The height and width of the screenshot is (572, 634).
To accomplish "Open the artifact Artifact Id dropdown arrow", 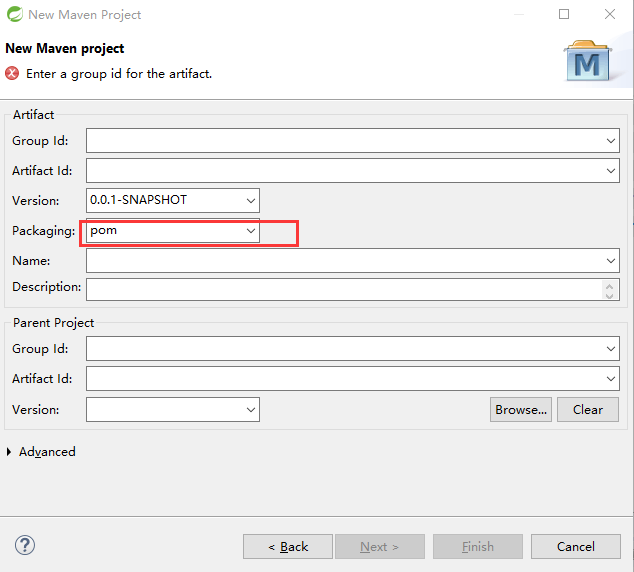I will 611,171.
